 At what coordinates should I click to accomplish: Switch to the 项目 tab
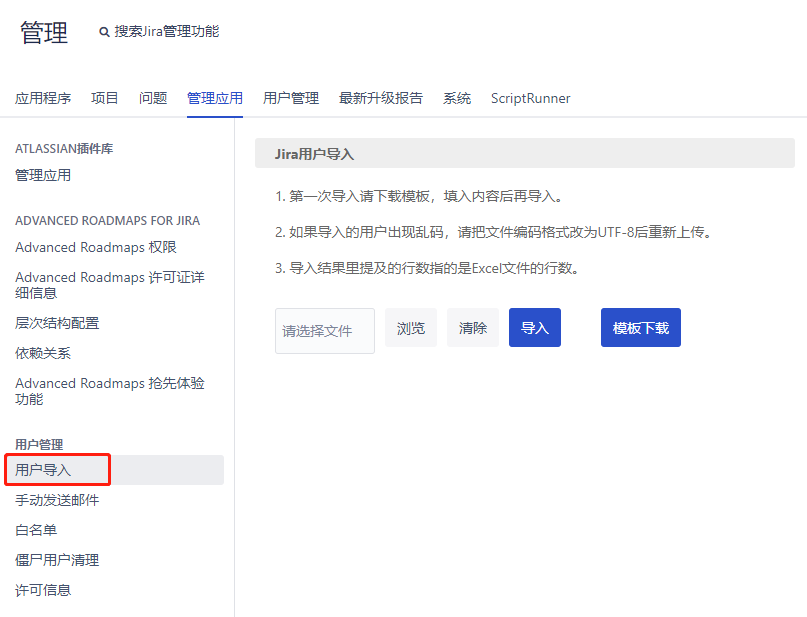tap(105, 98)
